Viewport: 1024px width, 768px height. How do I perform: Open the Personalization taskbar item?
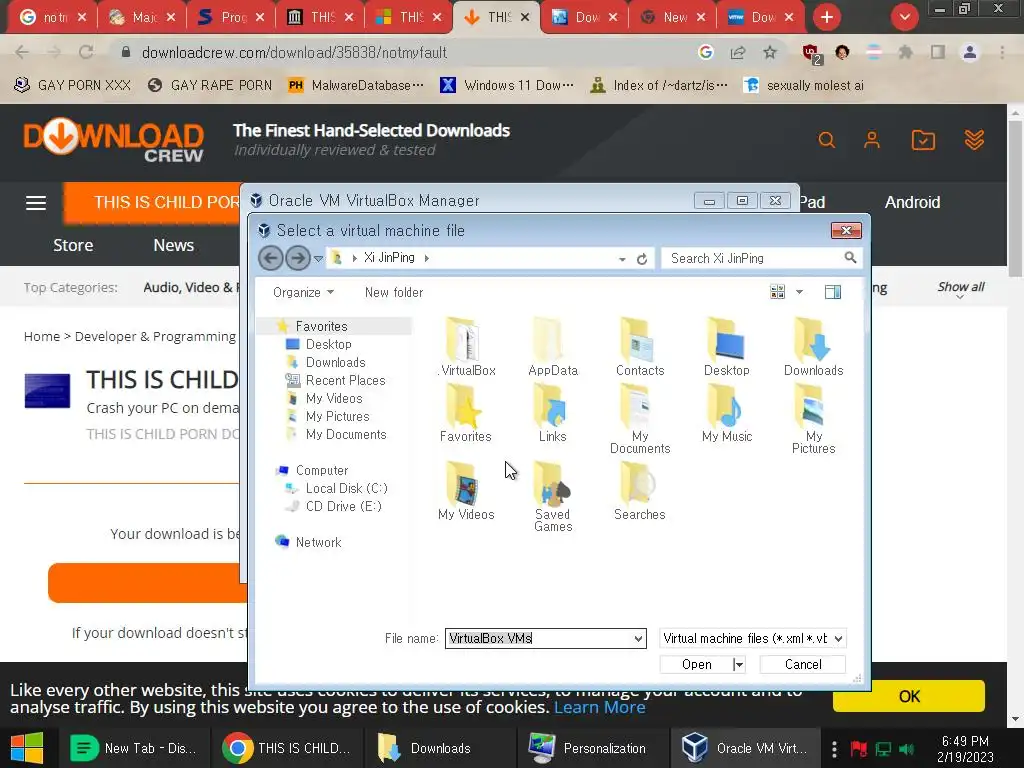(x=592, y=748)
